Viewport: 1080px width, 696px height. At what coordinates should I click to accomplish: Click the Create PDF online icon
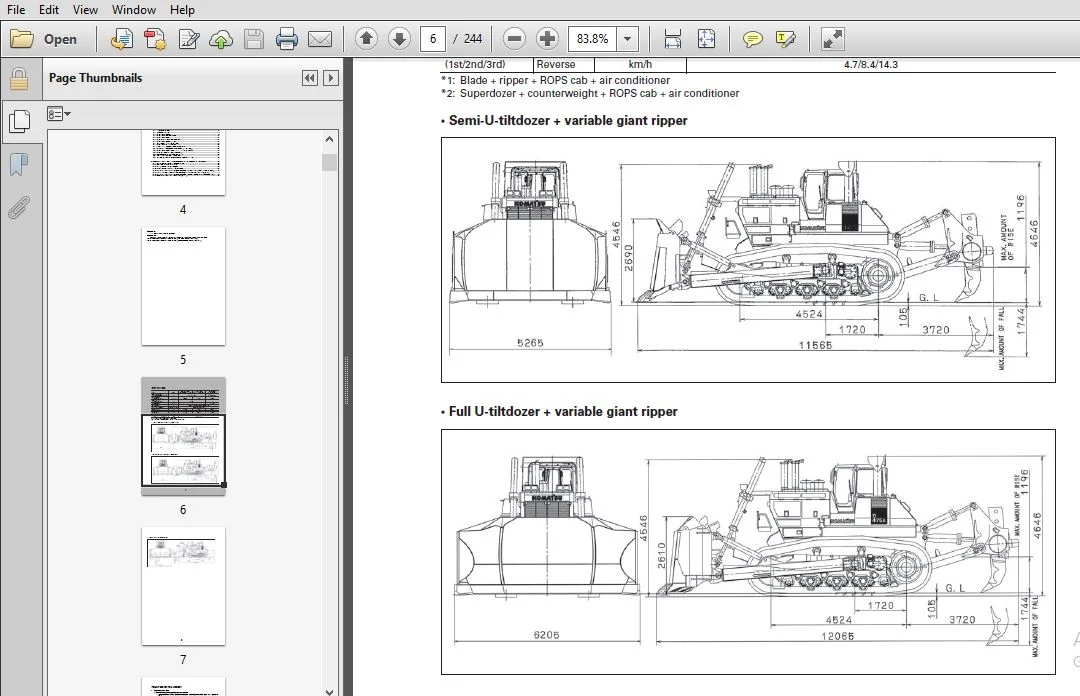122,39
